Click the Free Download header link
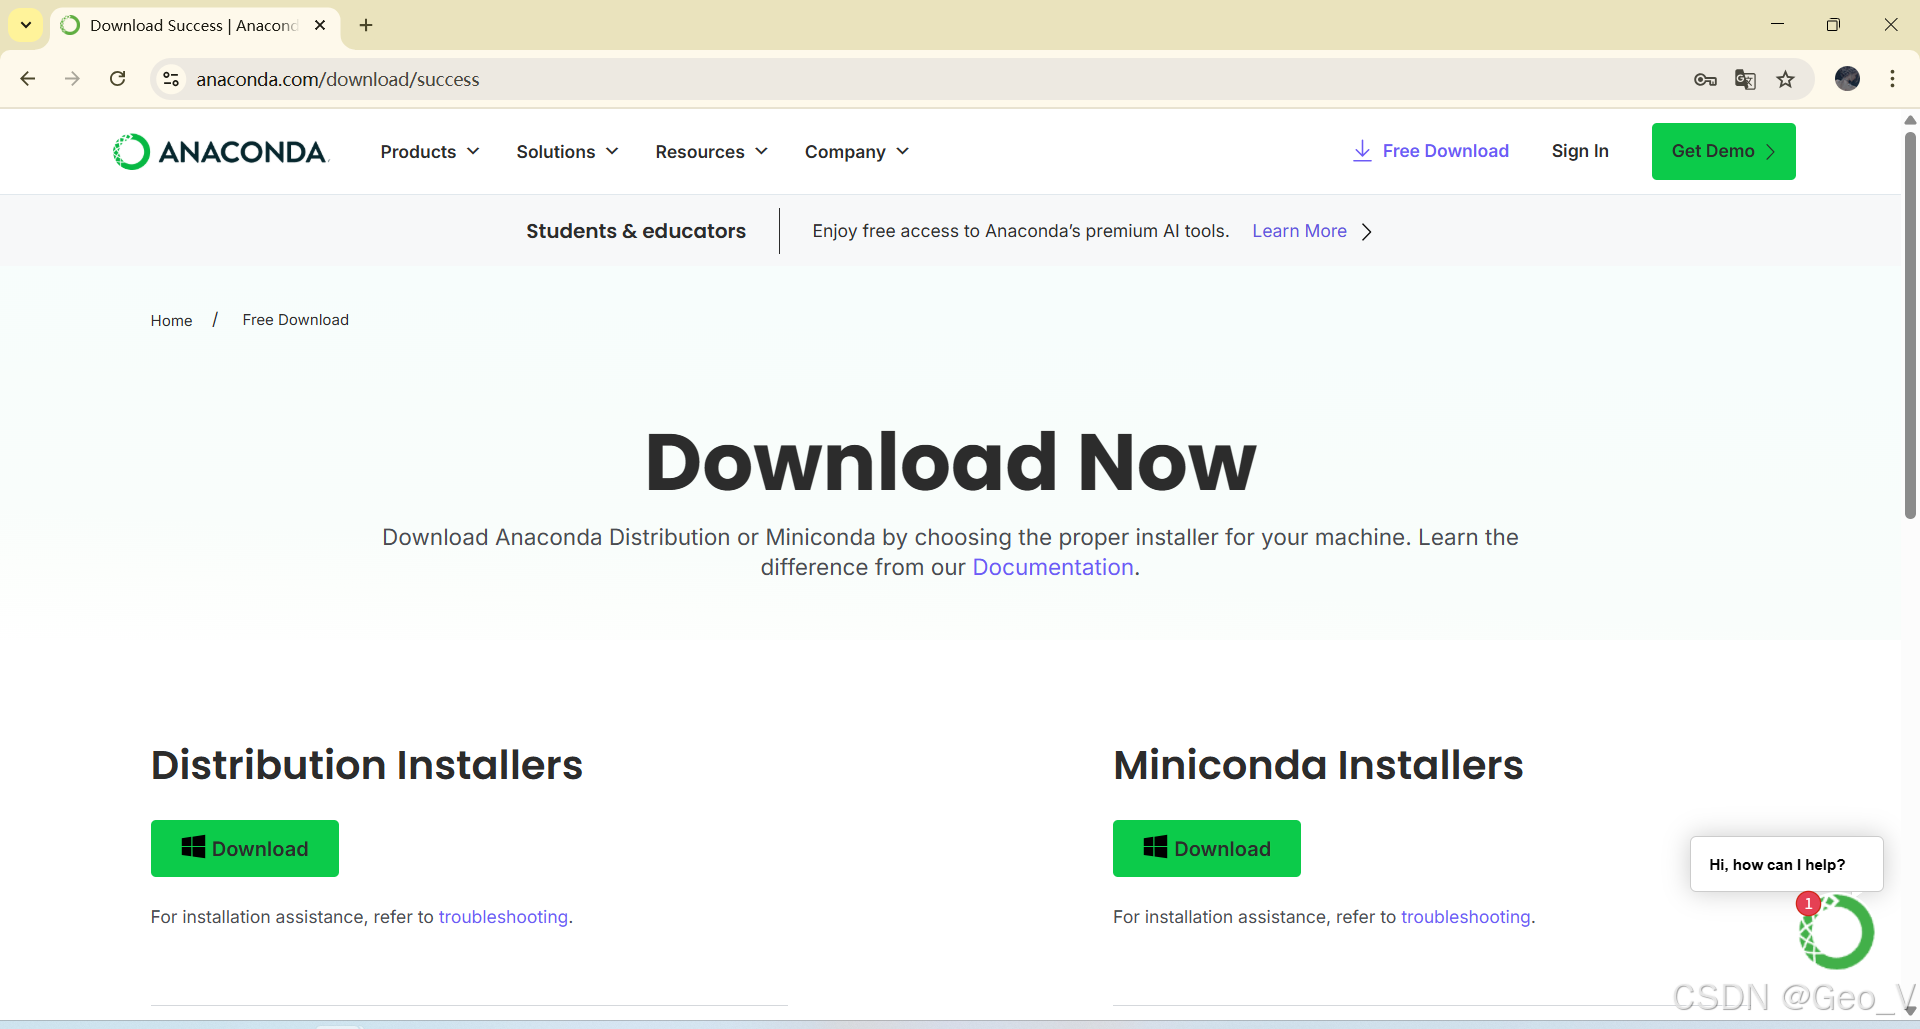 pyautogui.click(x=1431, y=151)
